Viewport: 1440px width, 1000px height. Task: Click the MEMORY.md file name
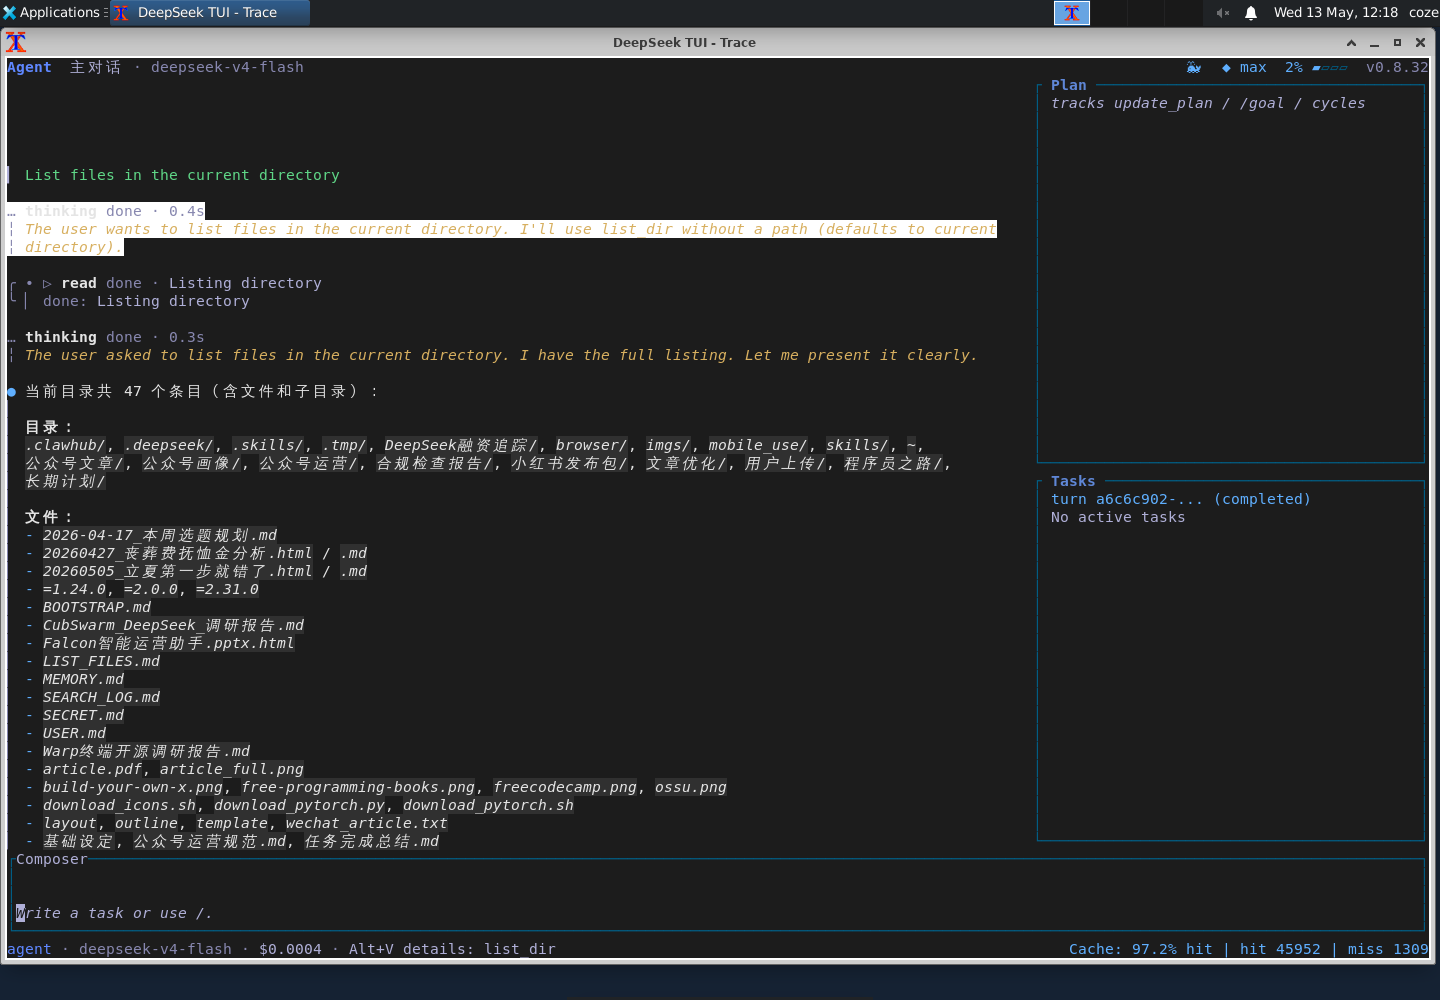coord(83,679)
